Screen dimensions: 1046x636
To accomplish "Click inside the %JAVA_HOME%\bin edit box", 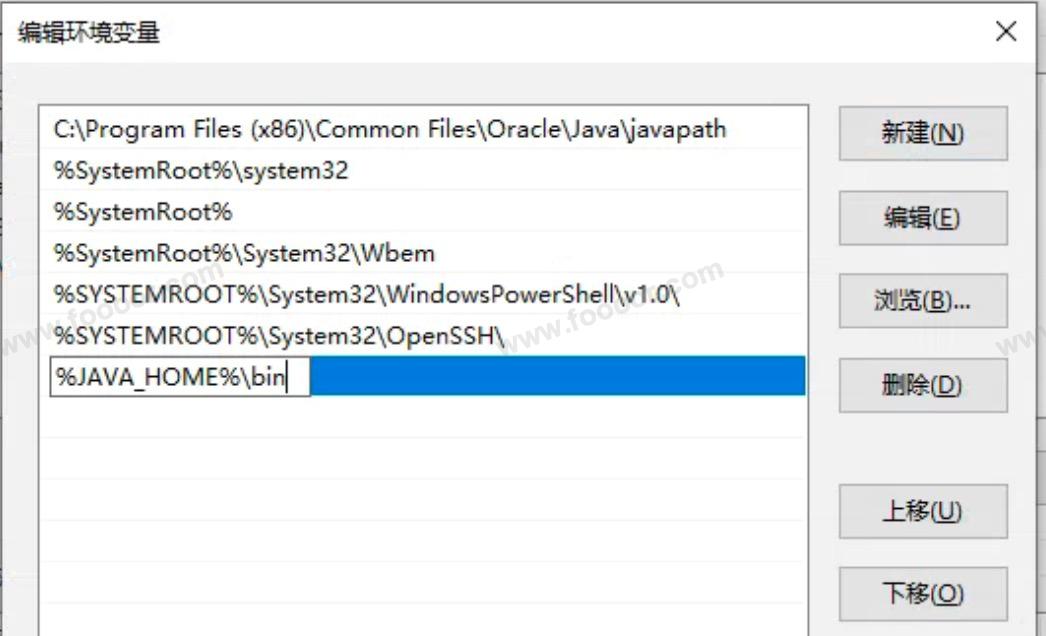I will 180,379.
